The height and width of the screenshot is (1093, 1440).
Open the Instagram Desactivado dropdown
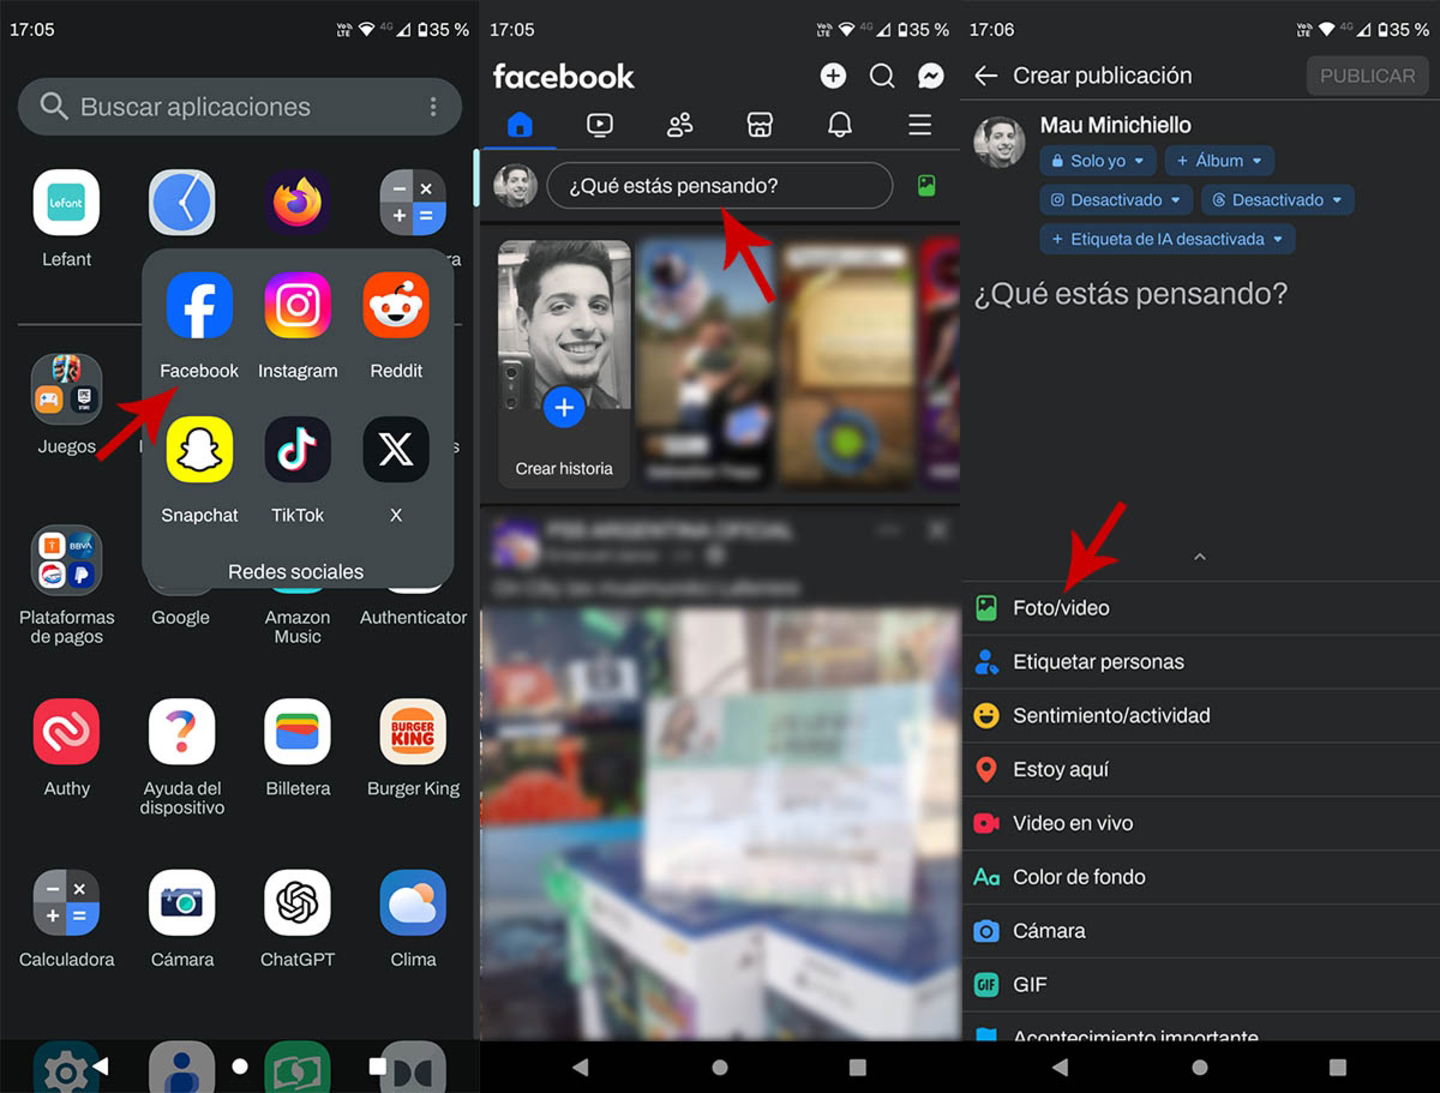[x=1116, y=200]
